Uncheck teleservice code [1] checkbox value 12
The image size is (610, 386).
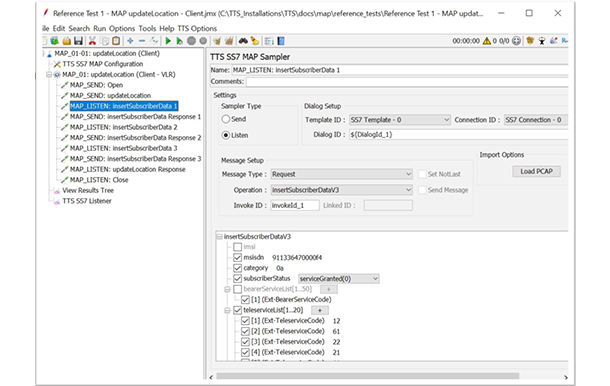(245, 321)
